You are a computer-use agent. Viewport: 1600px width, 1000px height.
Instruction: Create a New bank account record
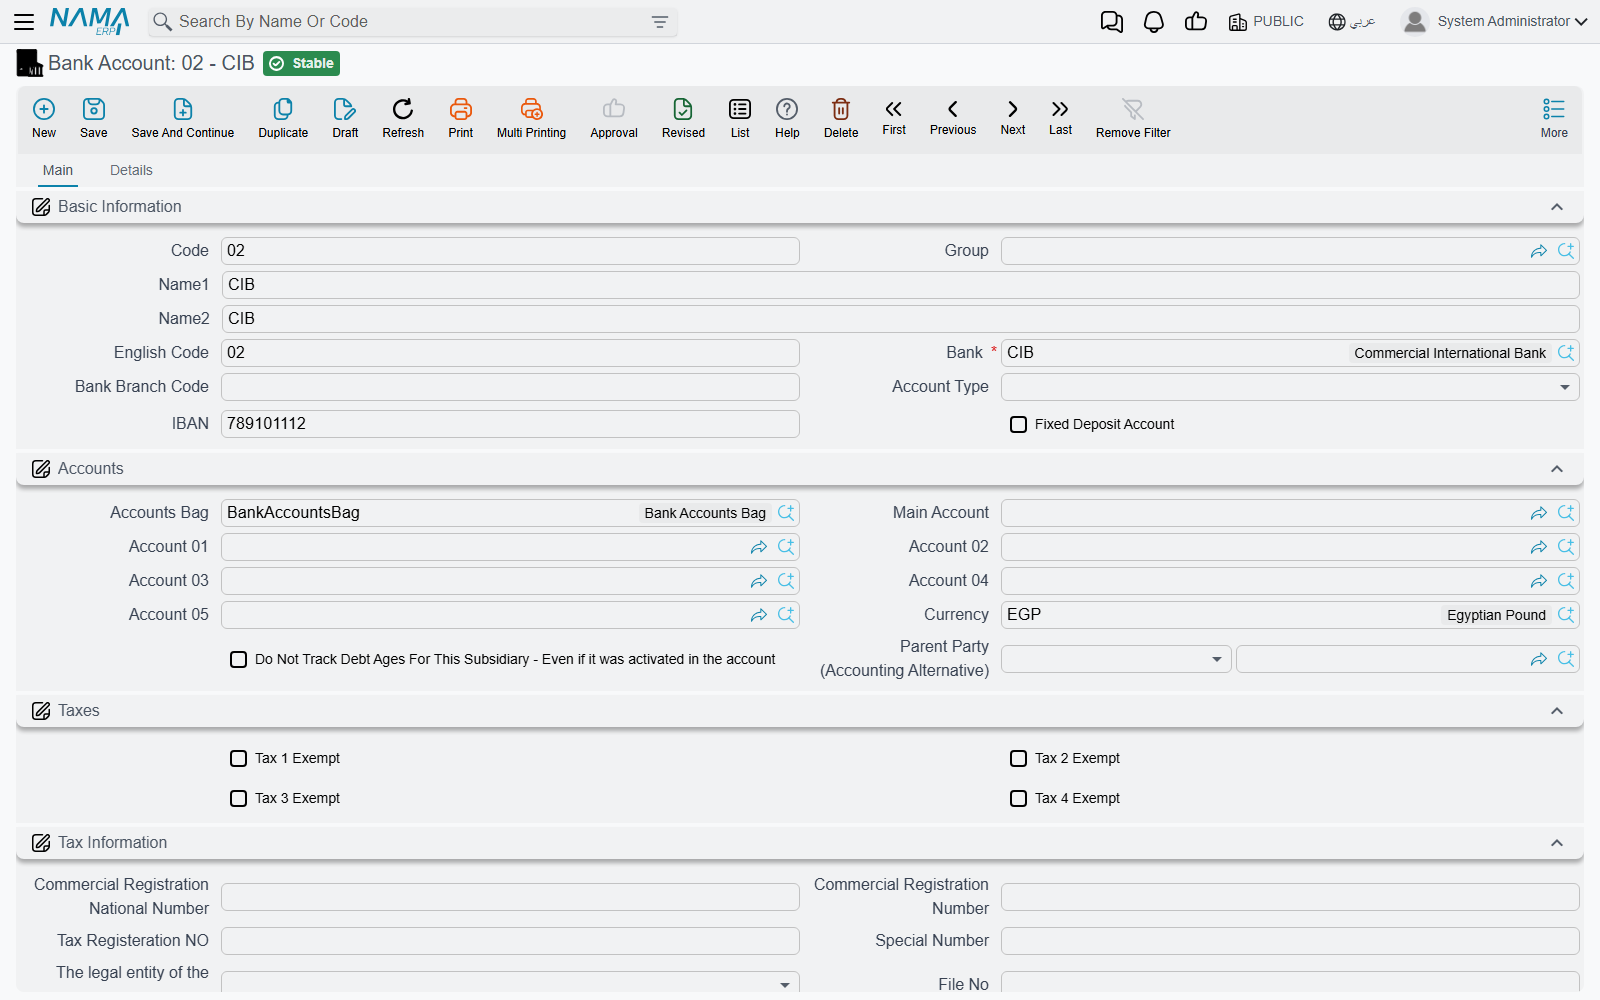click(44, 118)
